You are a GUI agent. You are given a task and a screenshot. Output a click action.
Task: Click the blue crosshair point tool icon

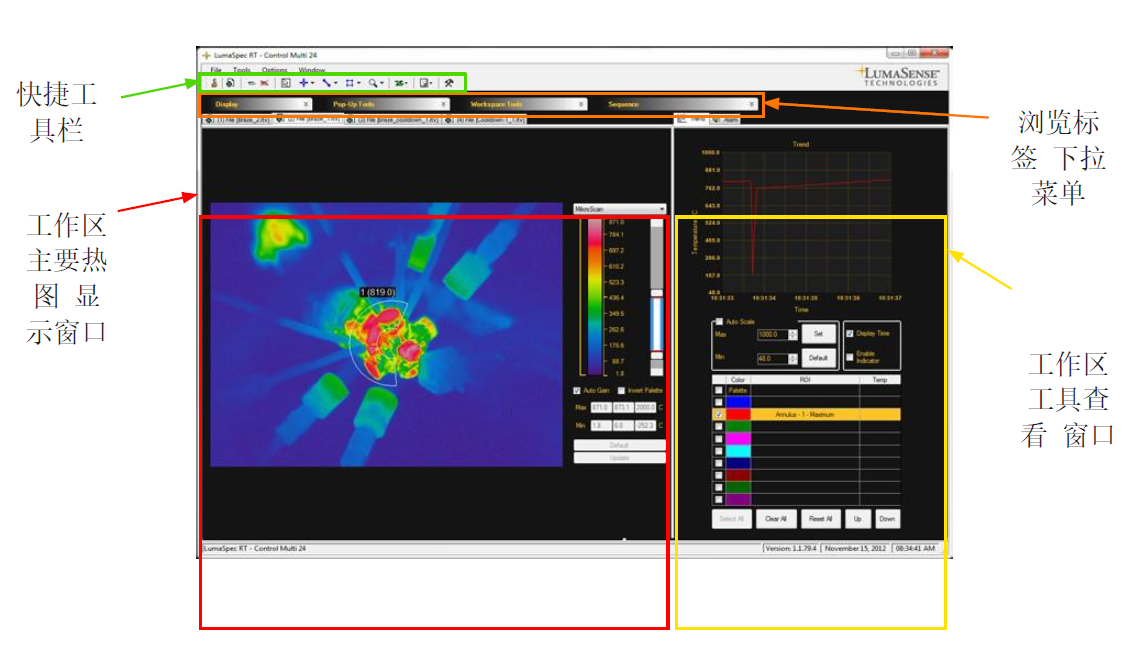[304, 84]
